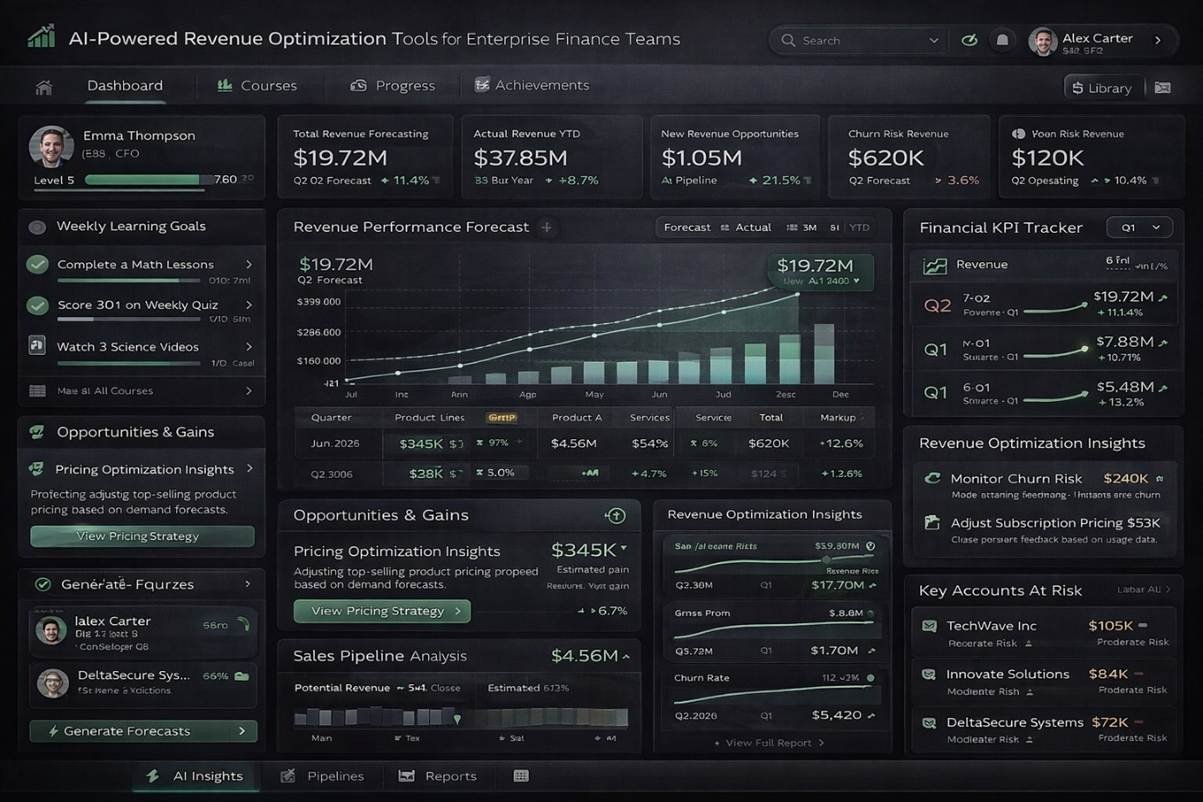Click the home icon in navigation bar
The image size is (1203, 802).
pos(43,87)
